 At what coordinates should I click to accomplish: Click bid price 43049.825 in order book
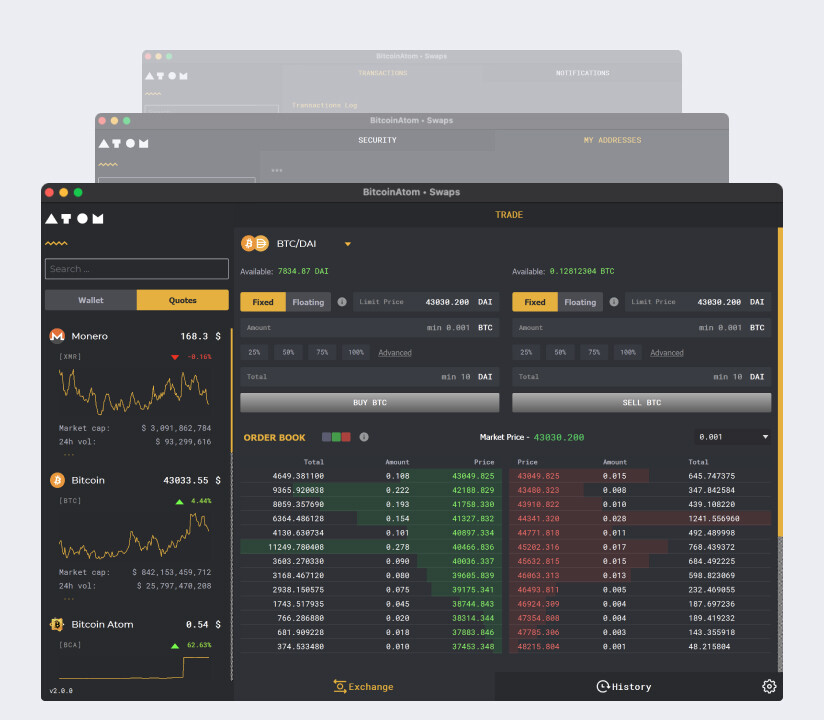click(x=473, y=476)
